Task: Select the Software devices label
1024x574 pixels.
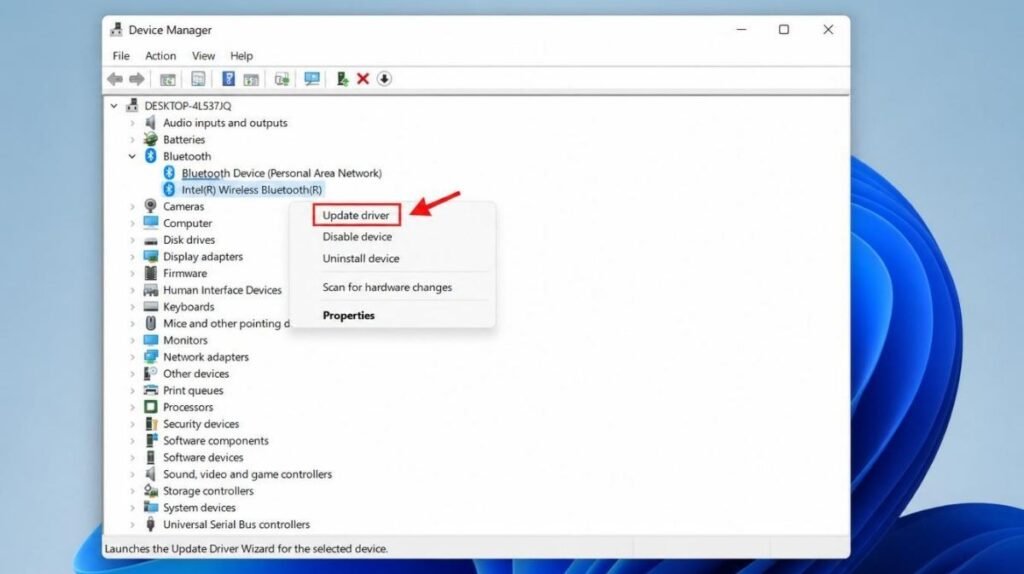Action: tap(203, 457)
